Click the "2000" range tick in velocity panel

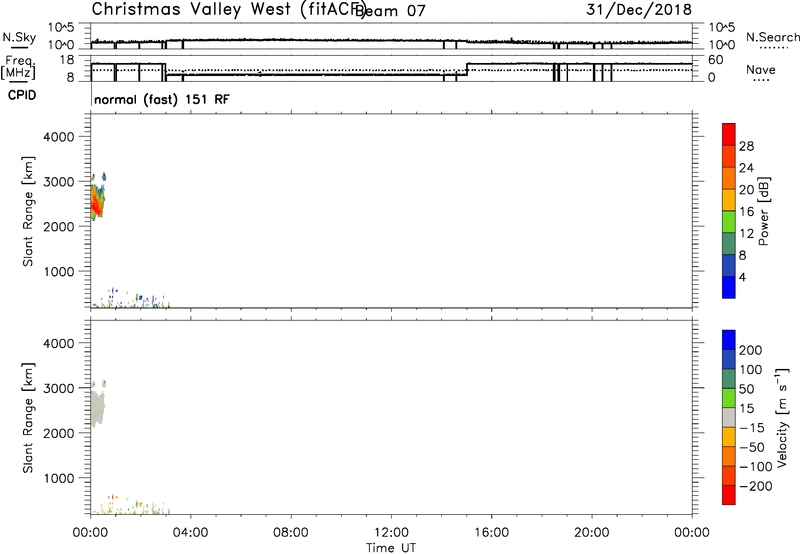pos(58,433)
